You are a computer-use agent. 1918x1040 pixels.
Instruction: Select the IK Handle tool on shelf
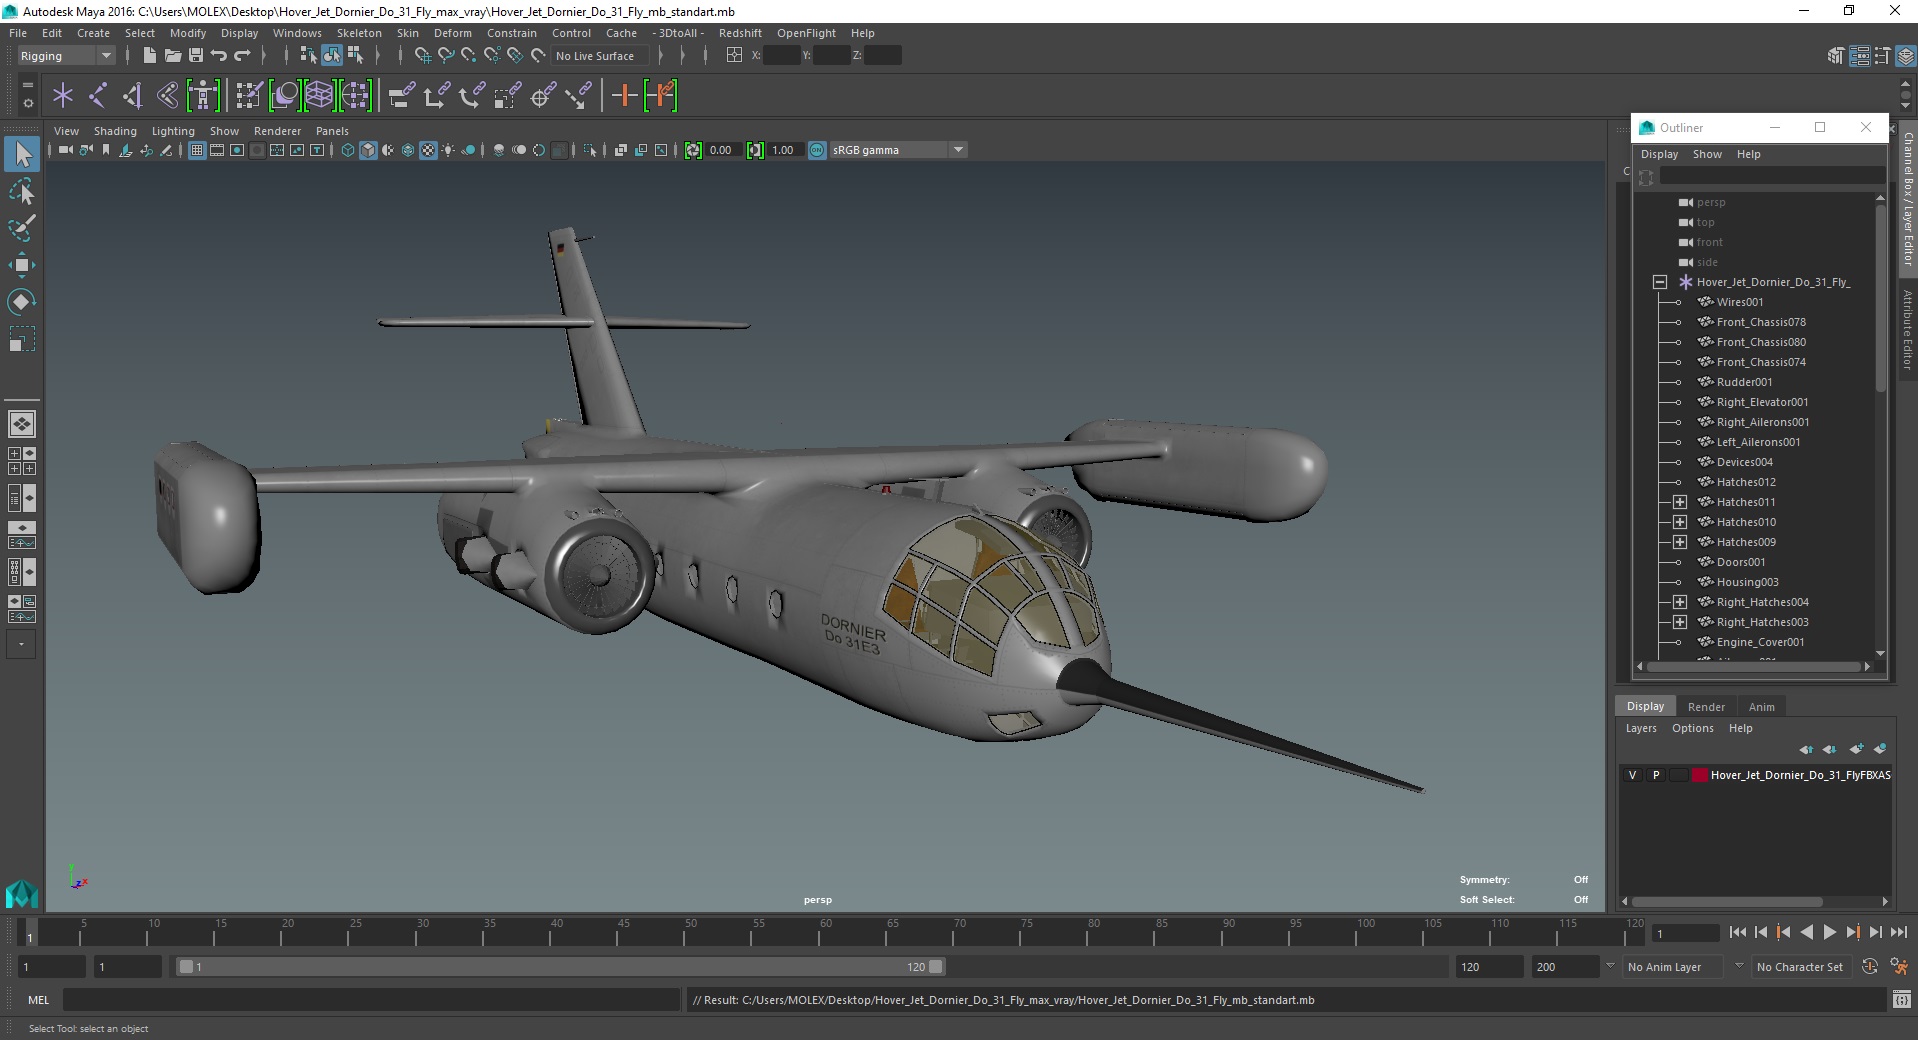point(133,96)
